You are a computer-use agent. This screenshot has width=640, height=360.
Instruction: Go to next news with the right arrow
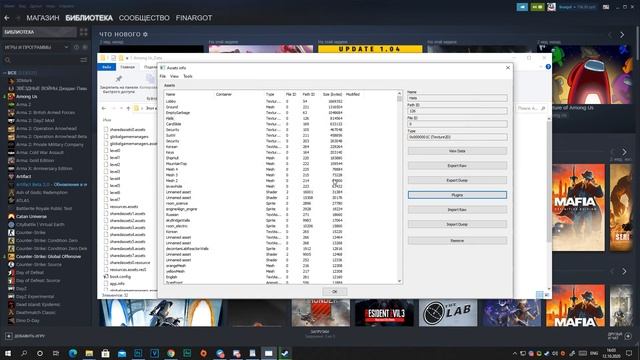622,35
